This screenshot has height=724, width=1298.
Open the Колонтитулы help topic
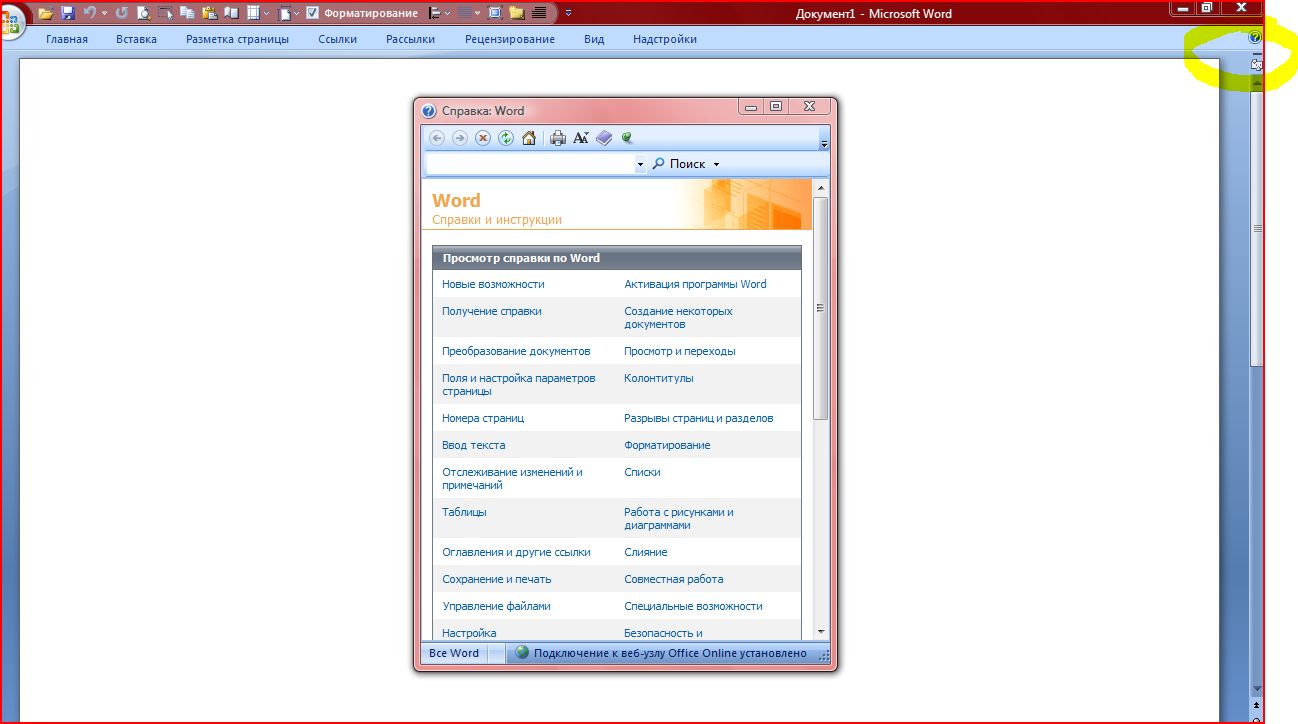[658, 378]
